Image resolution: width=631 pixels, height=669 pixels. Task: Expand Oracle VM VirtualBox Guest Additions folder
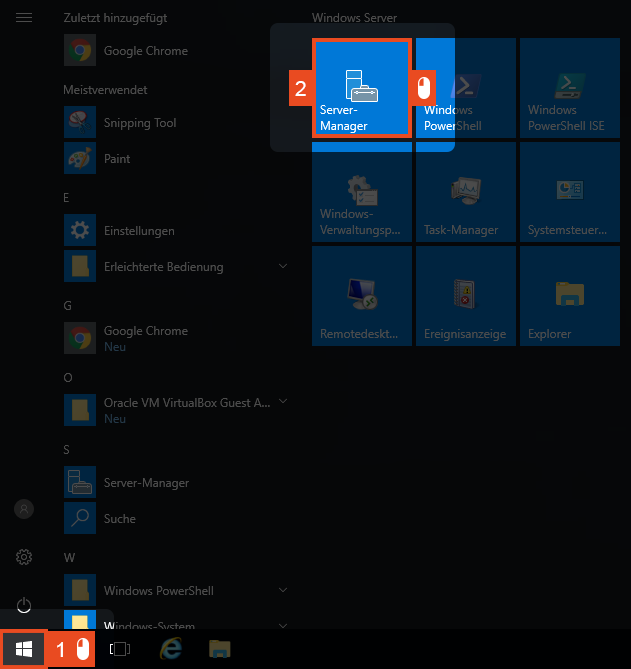tap(283, 402)
